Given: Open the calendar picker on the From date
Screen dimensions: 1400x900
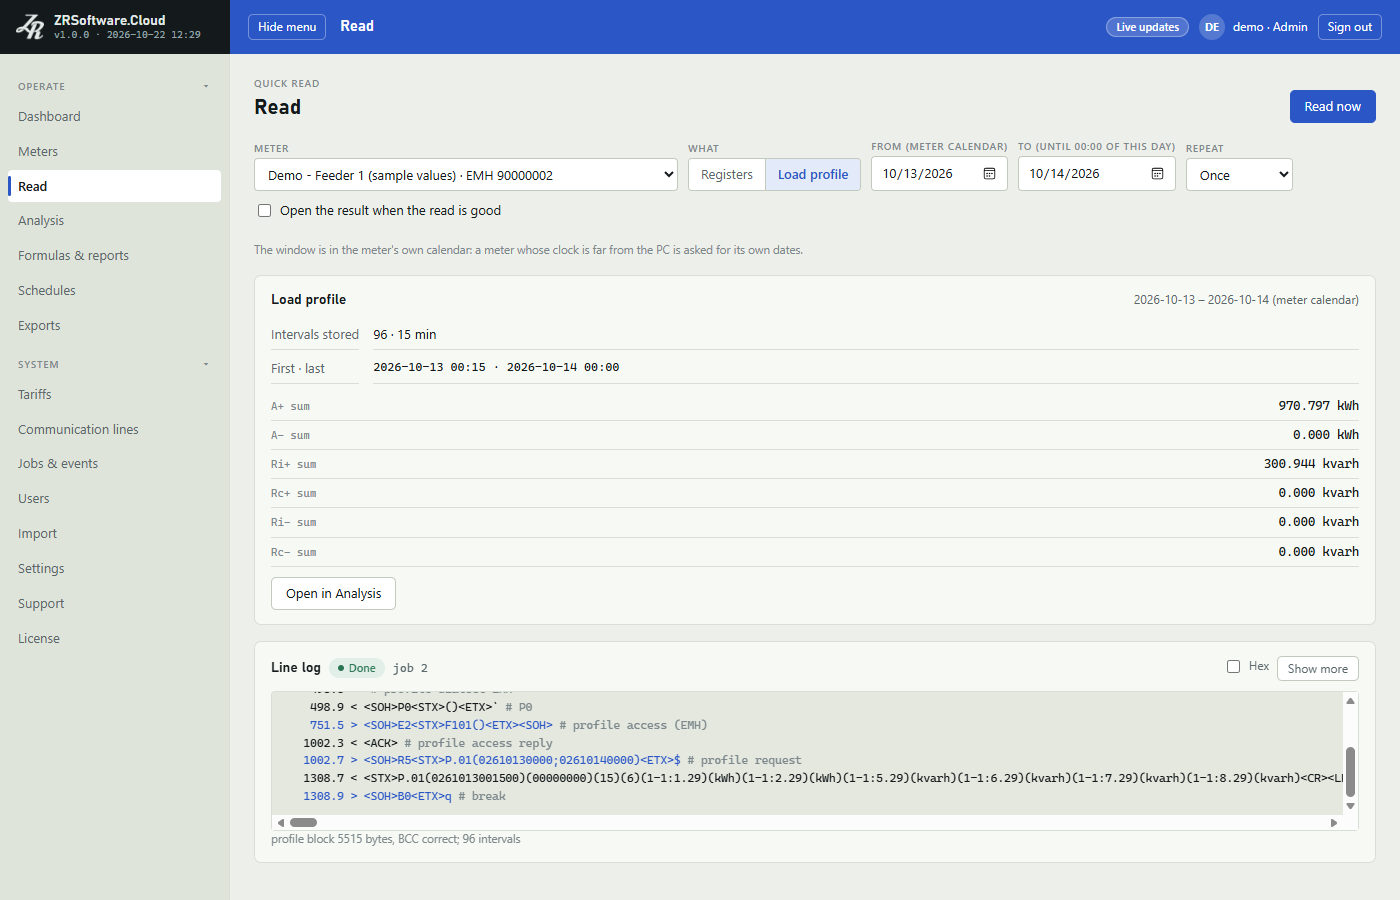Looking at the screenshot, I should 989,174.
